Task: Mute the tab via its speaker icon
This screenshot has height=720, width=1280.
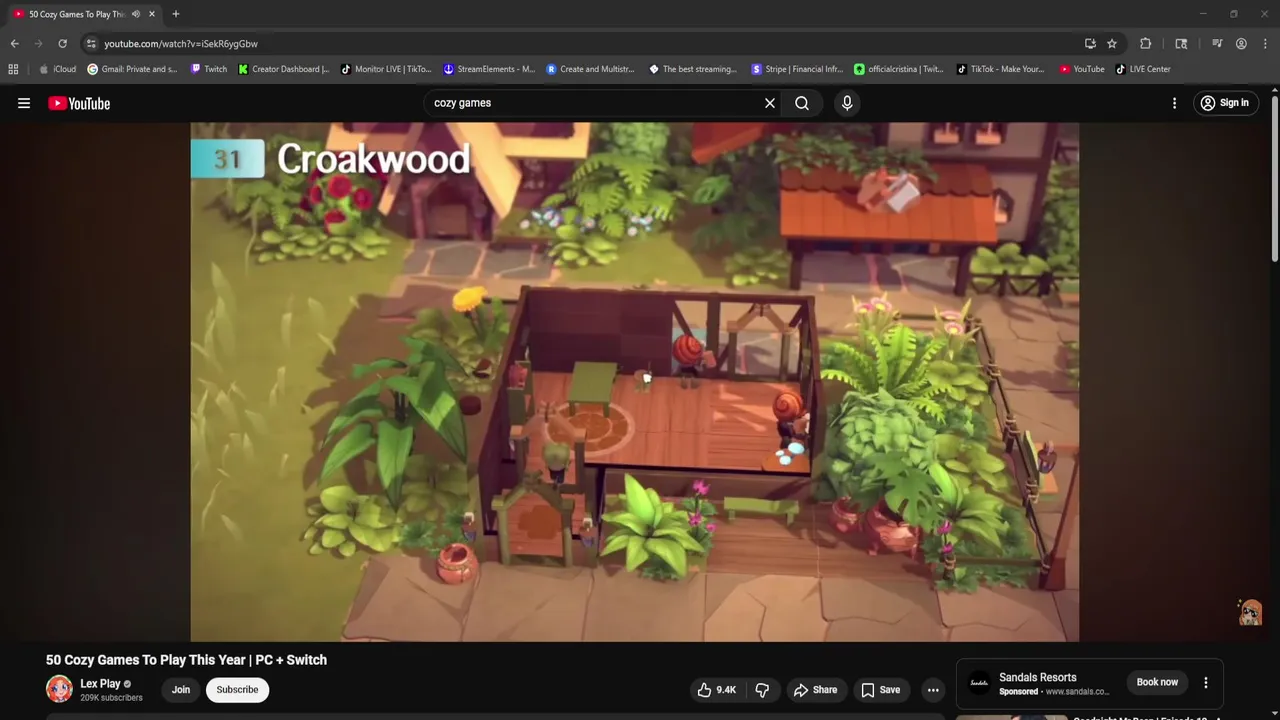Action: 136,14
